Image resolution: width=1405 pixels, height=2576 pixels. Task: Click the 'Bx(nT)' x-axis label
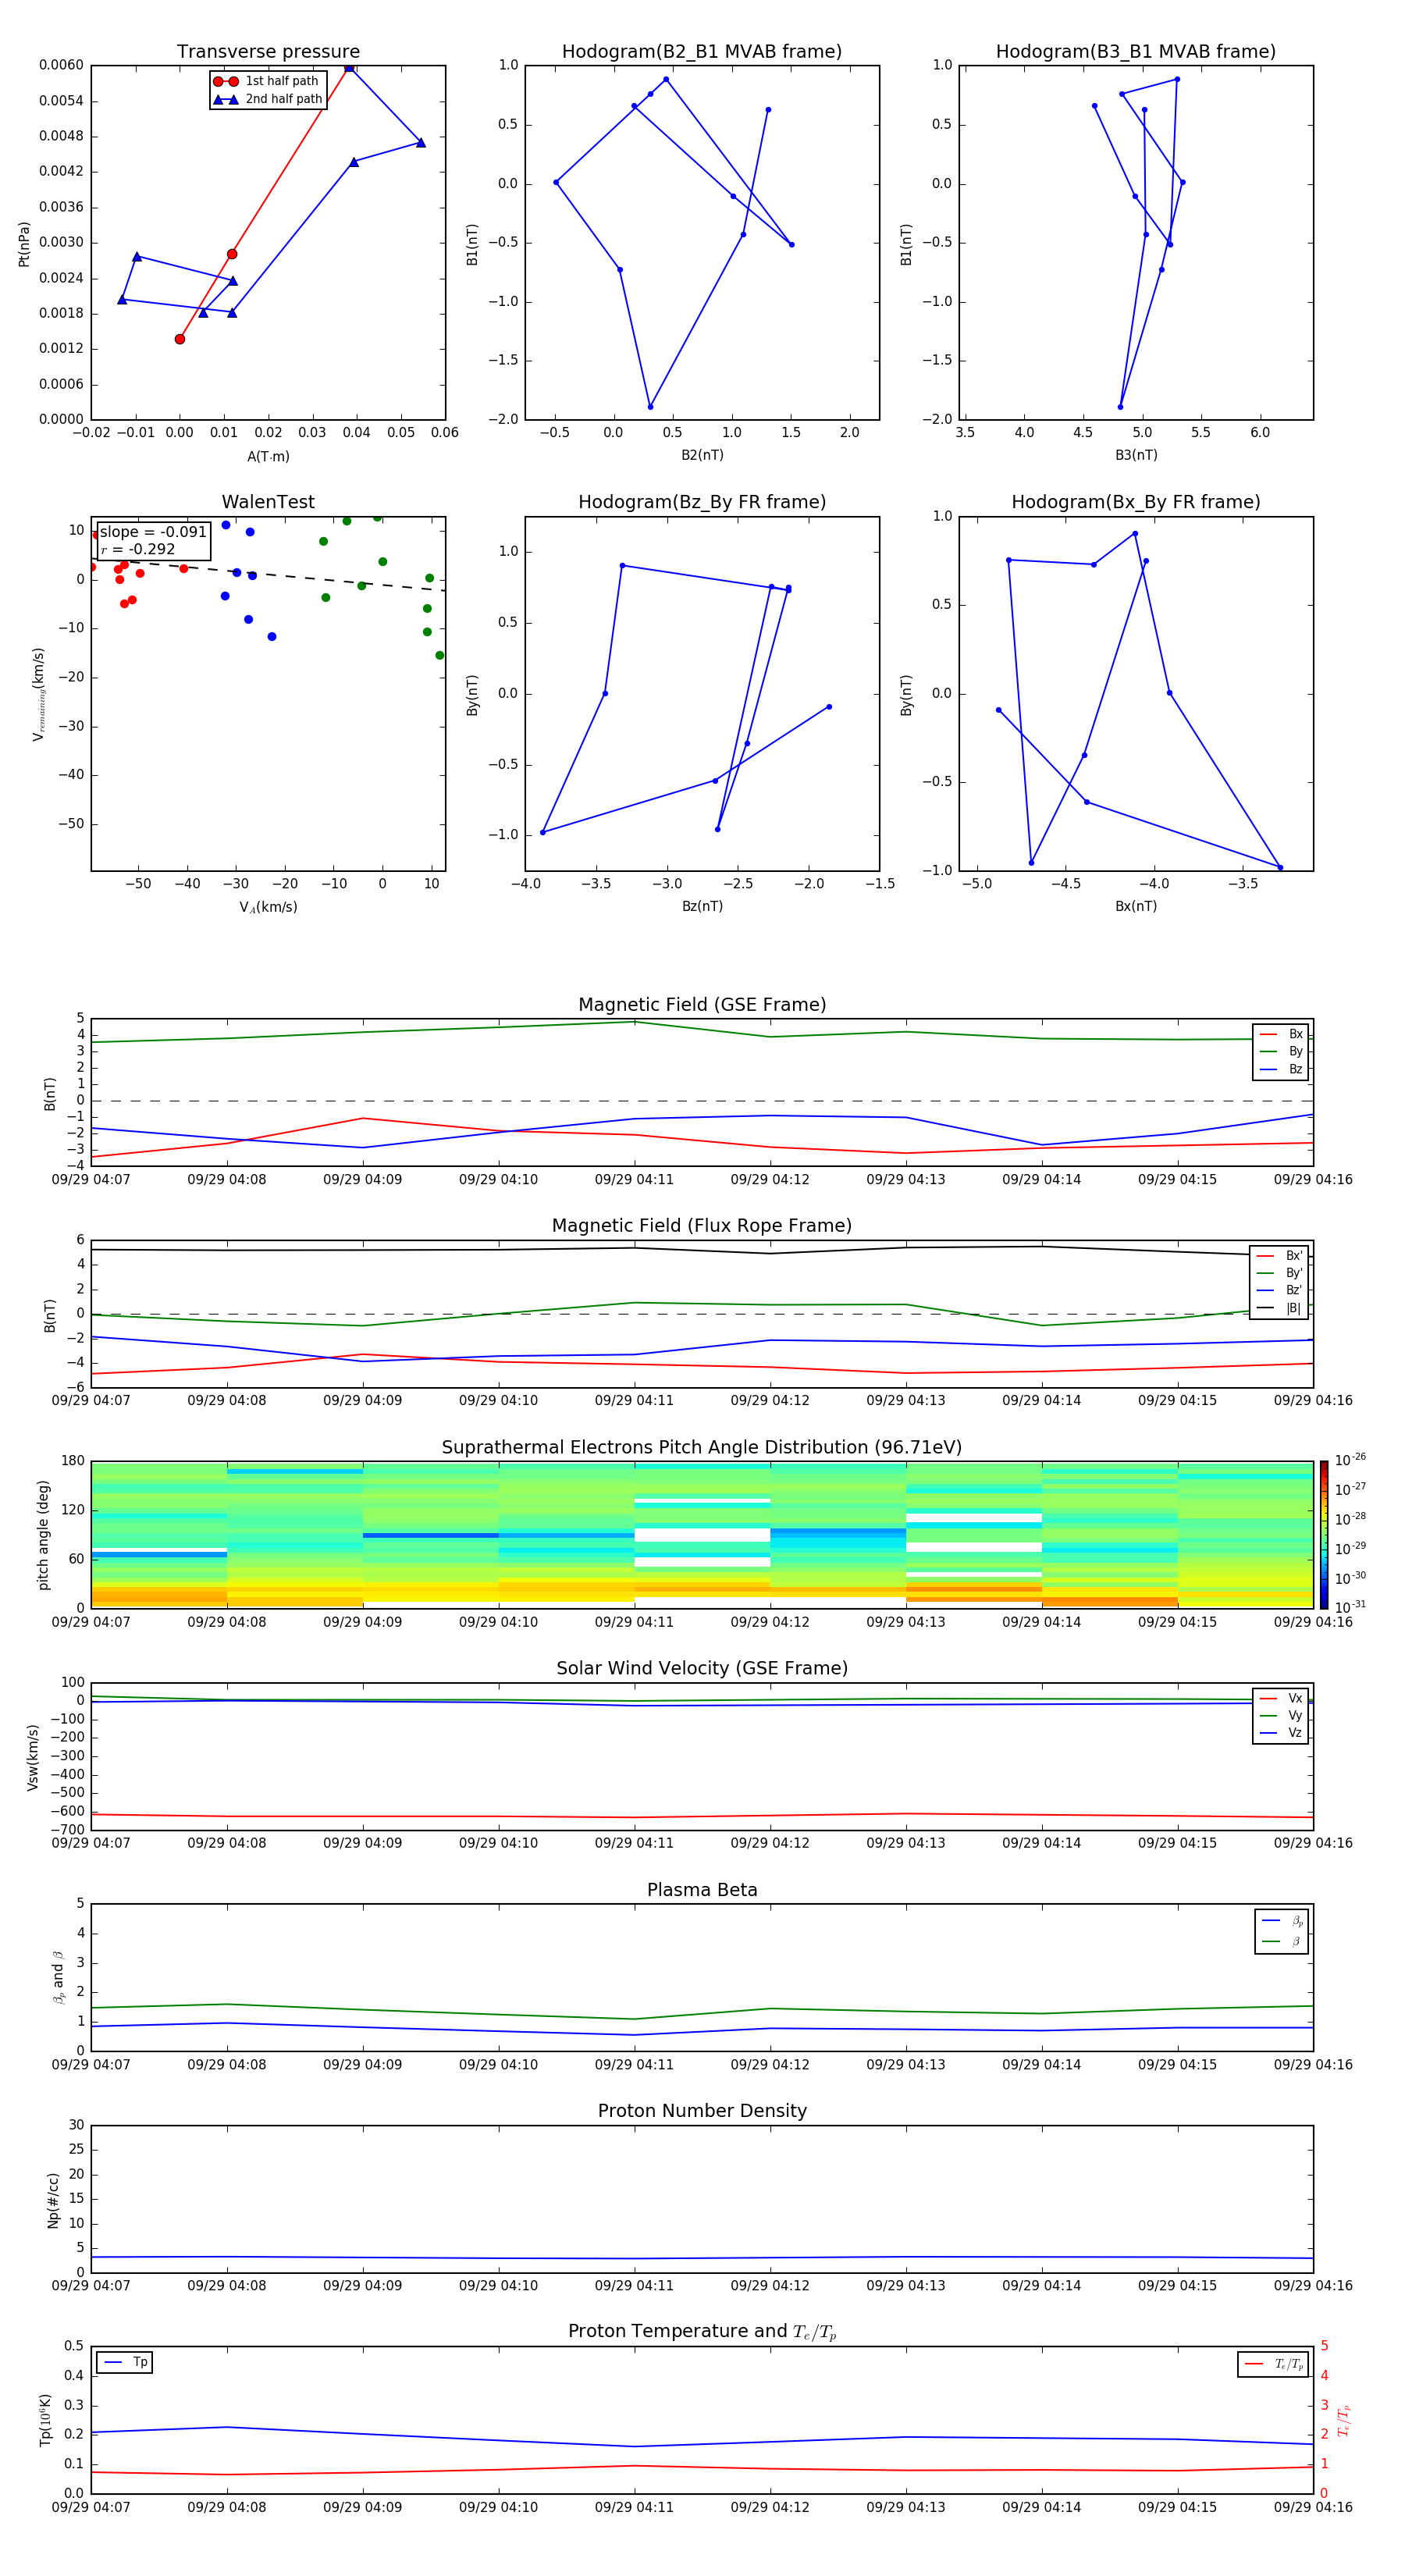coord(1136,906)
